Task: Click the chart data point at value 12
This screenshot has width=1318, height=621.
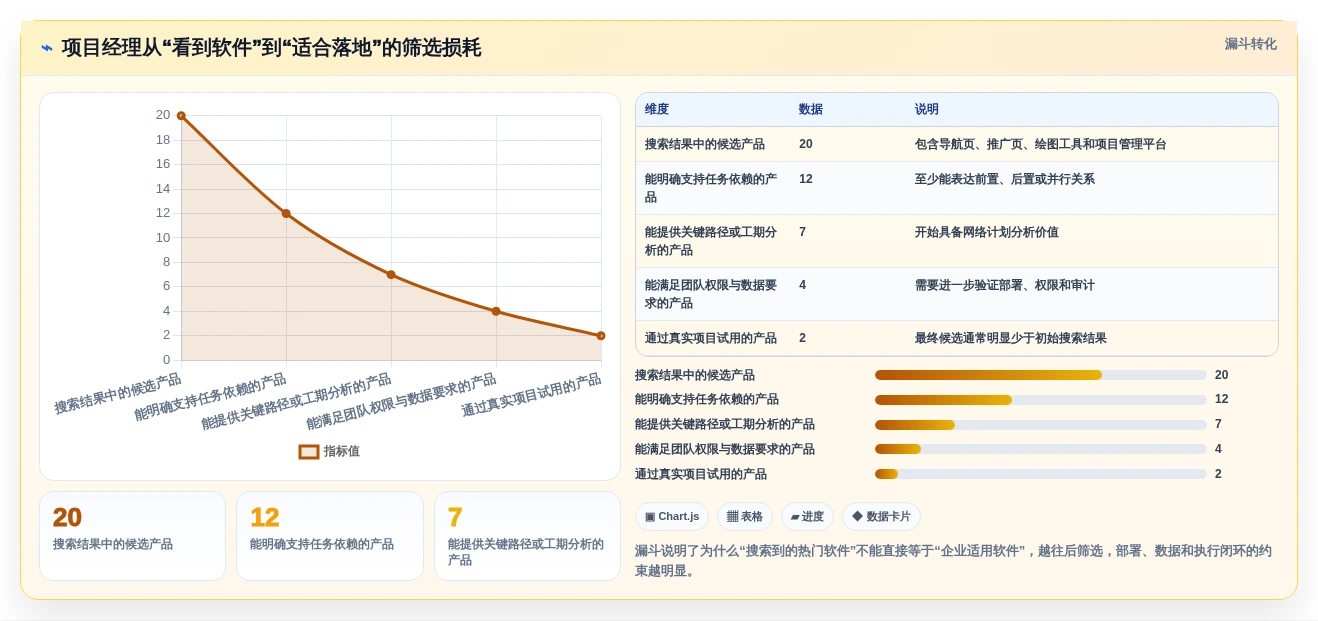Action: pyautogui.click(x=286, y=213)
